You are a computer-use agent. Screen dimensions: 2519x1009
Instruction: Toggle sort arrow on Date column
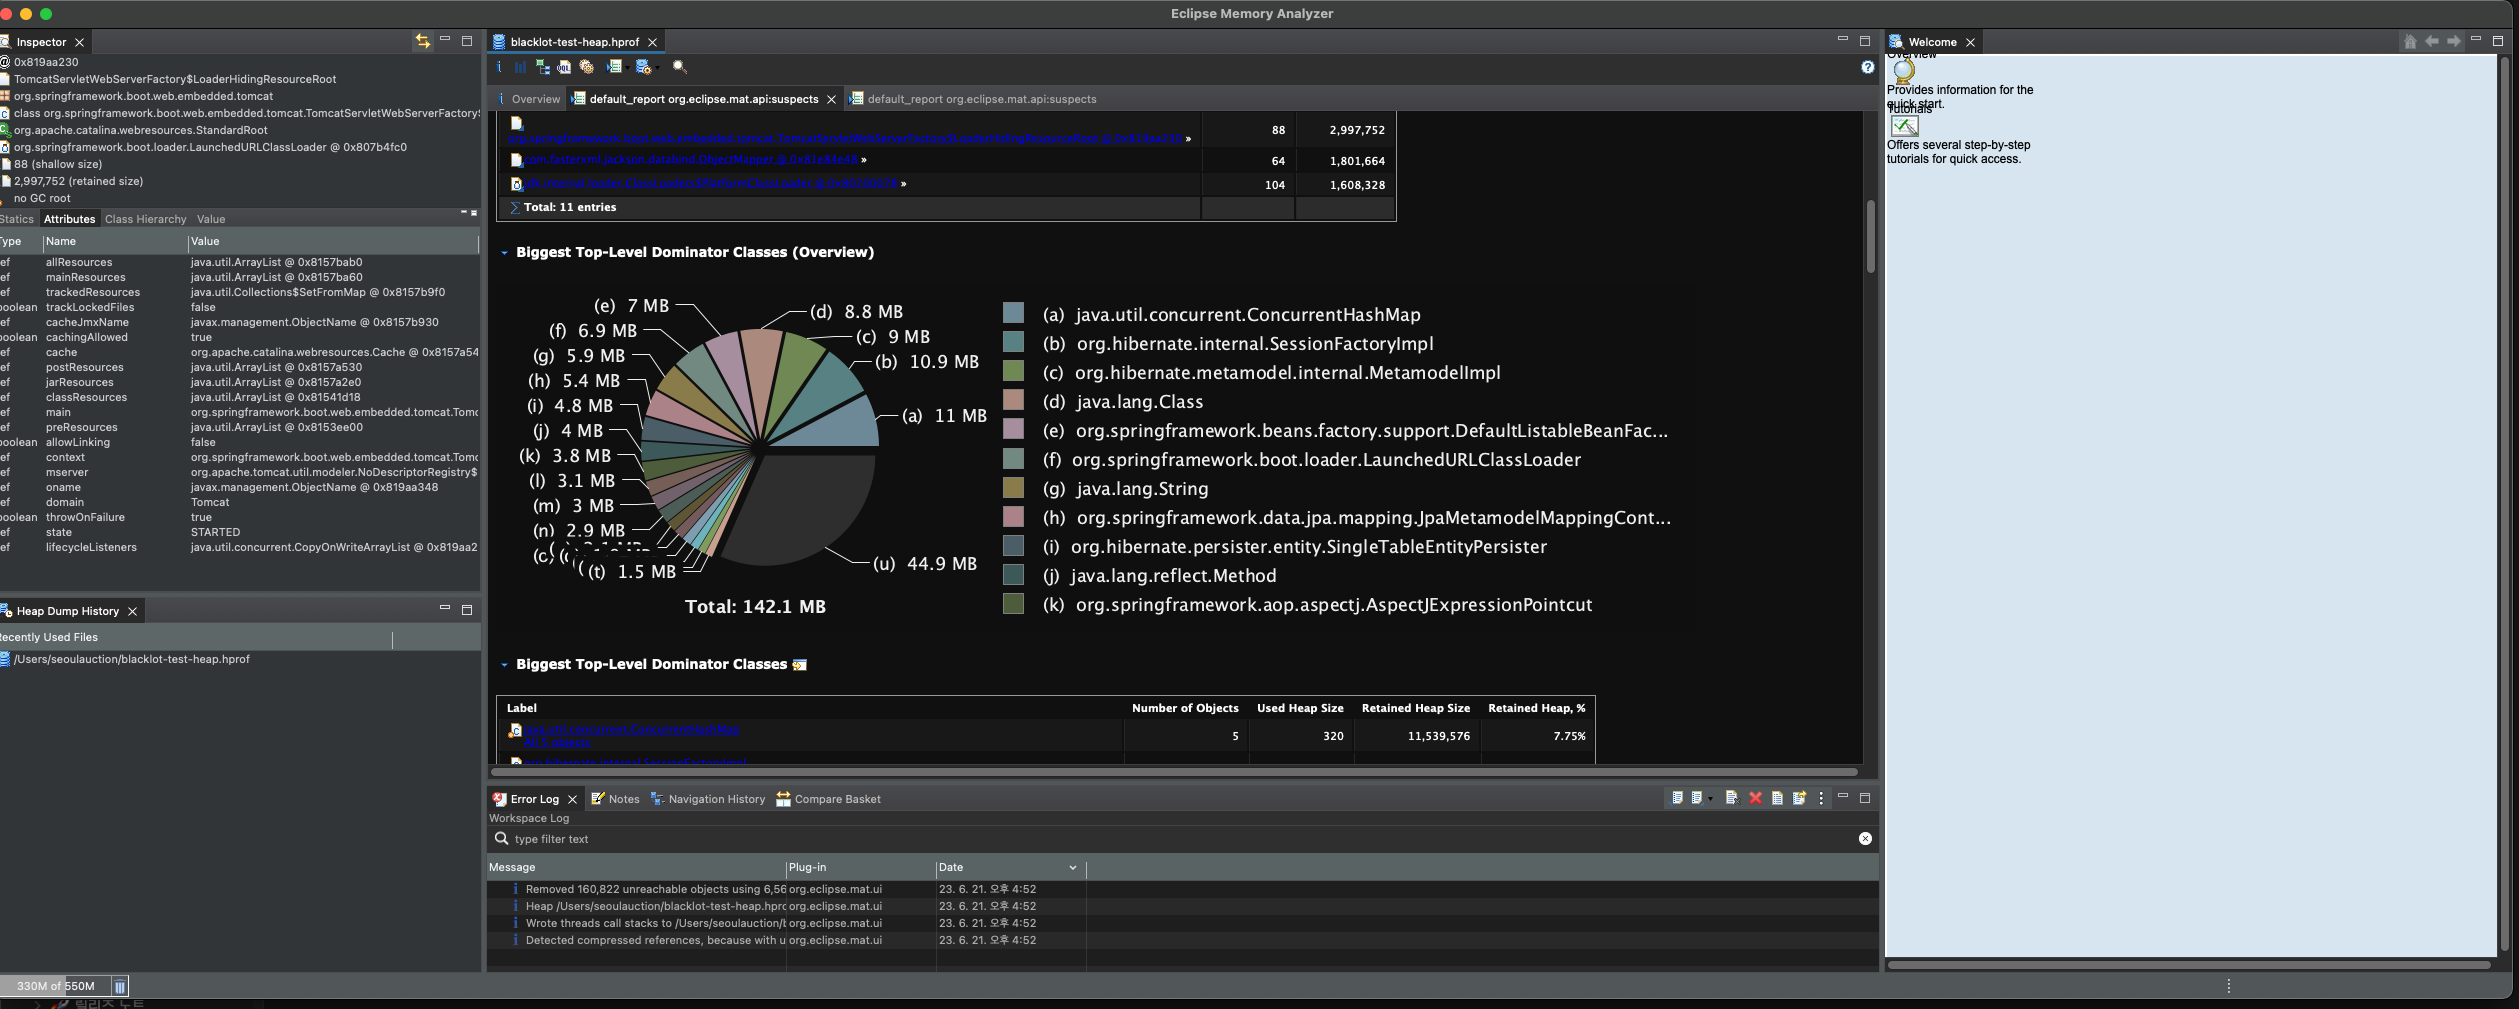pos(1072,868)
